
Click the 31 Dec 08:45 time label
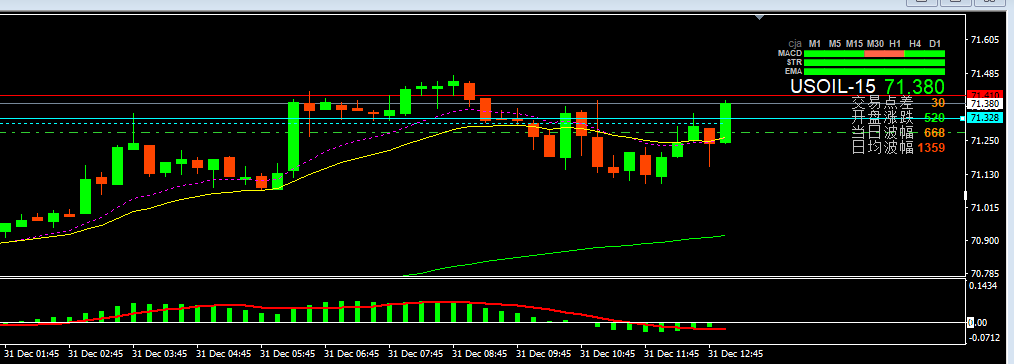480,354
